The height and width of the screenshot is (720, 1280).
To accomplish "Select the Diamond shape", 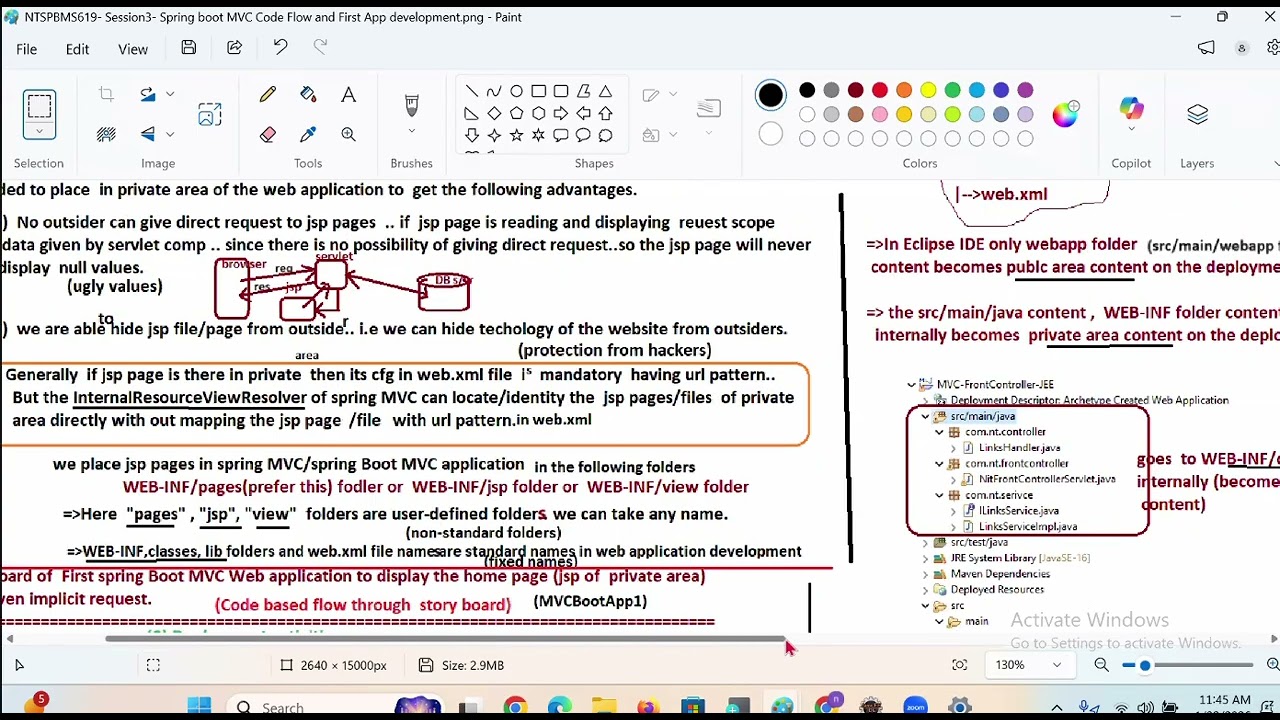I will (494, 113).
